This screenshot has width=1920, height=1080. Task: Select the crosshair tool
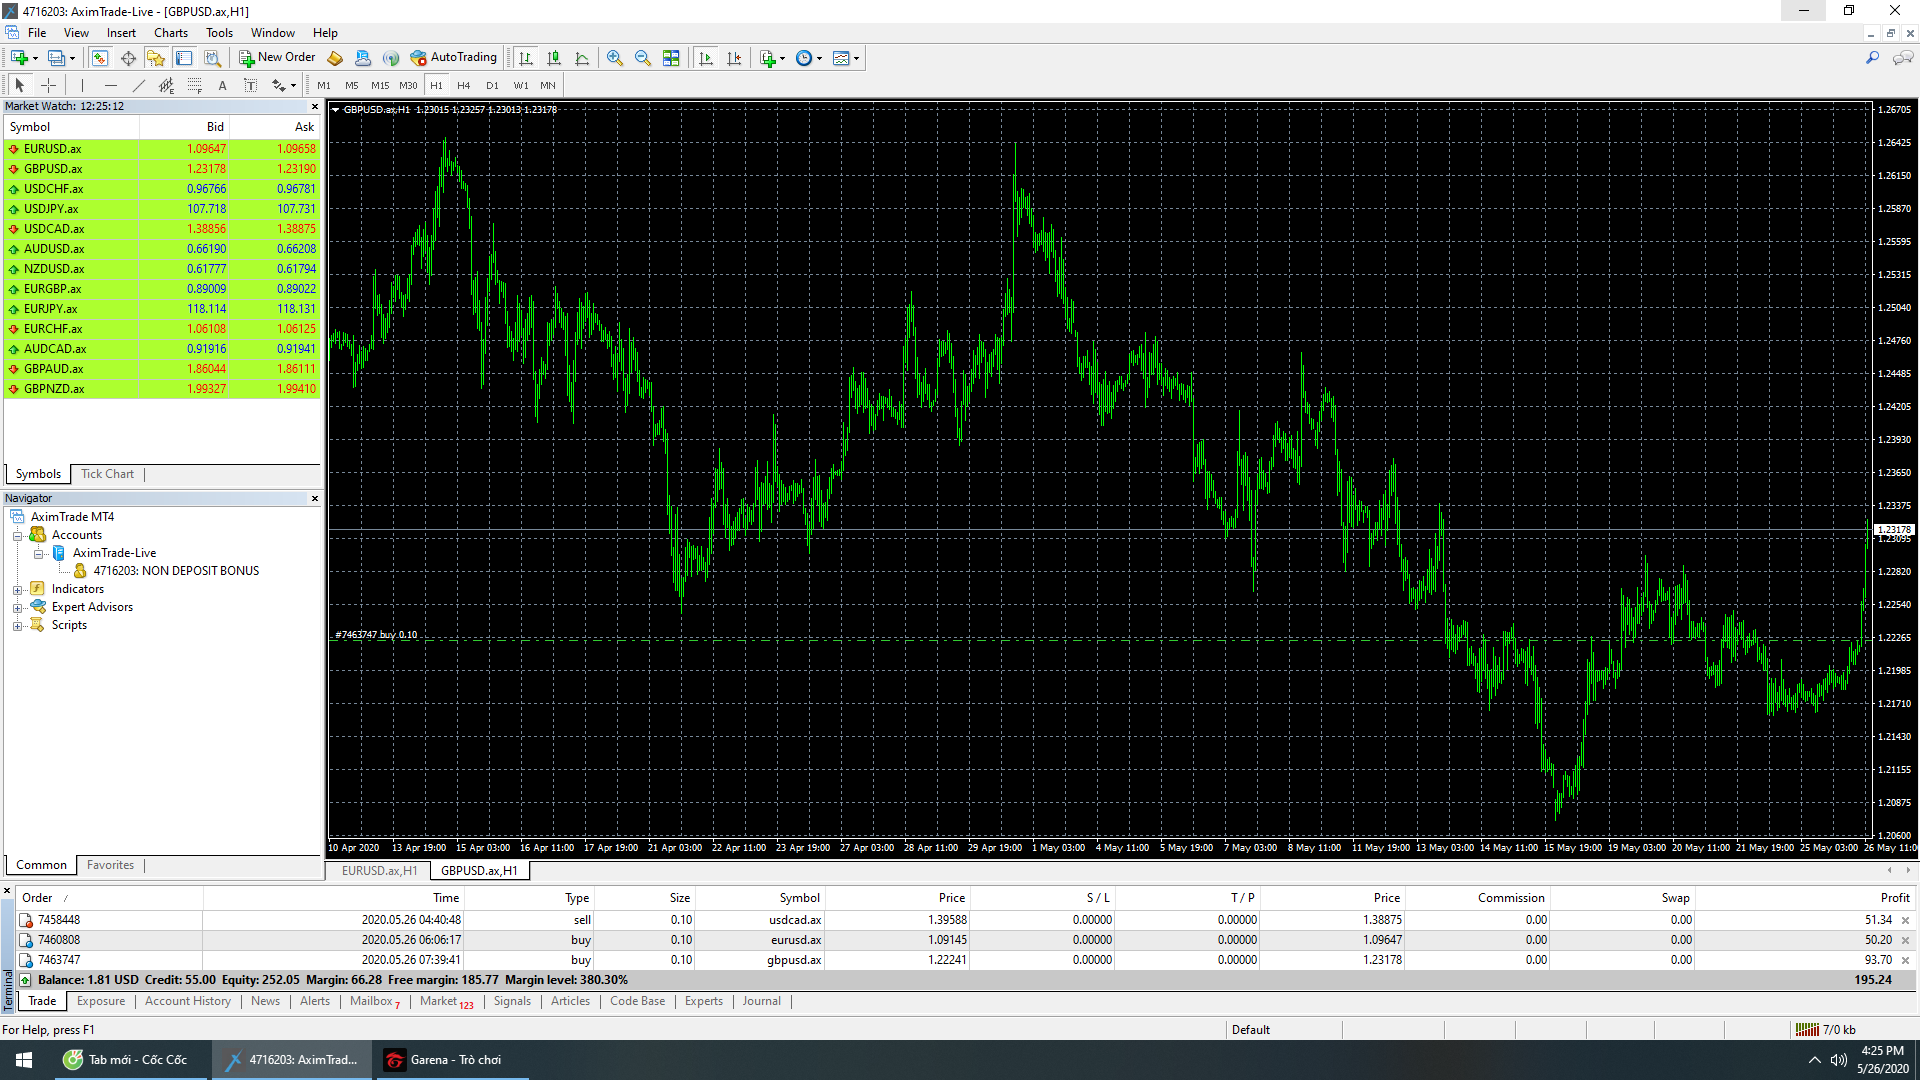tap(48, 85)
